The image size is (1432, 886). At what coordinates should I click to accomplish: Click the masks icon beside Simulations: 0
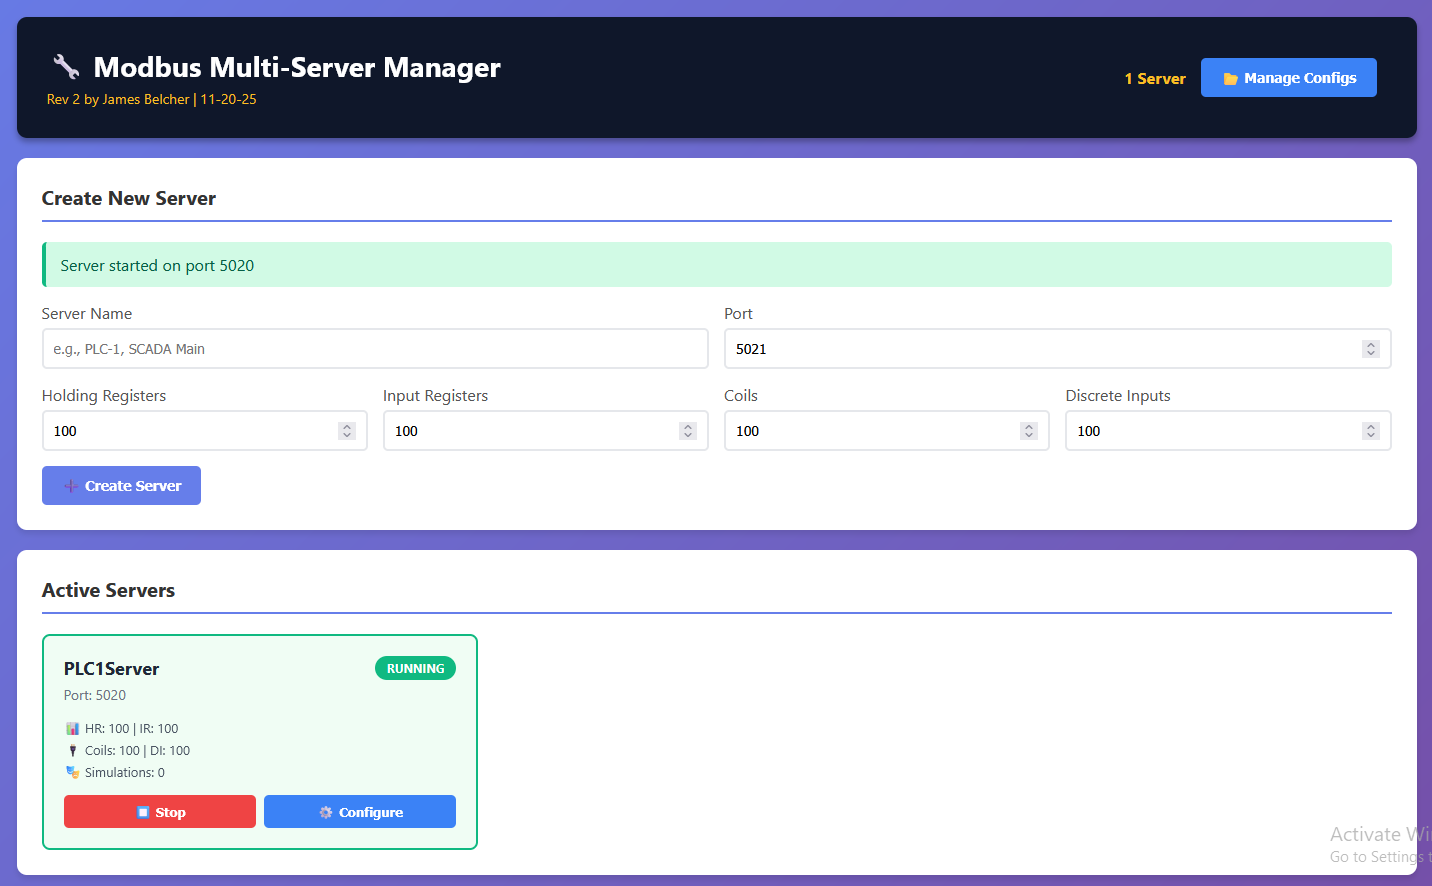point(72,773)
